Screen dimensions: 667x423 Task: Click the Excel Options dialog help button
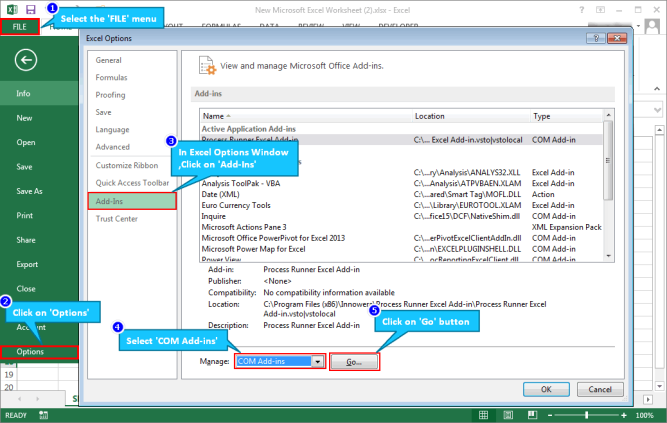(x=596, y=38)
